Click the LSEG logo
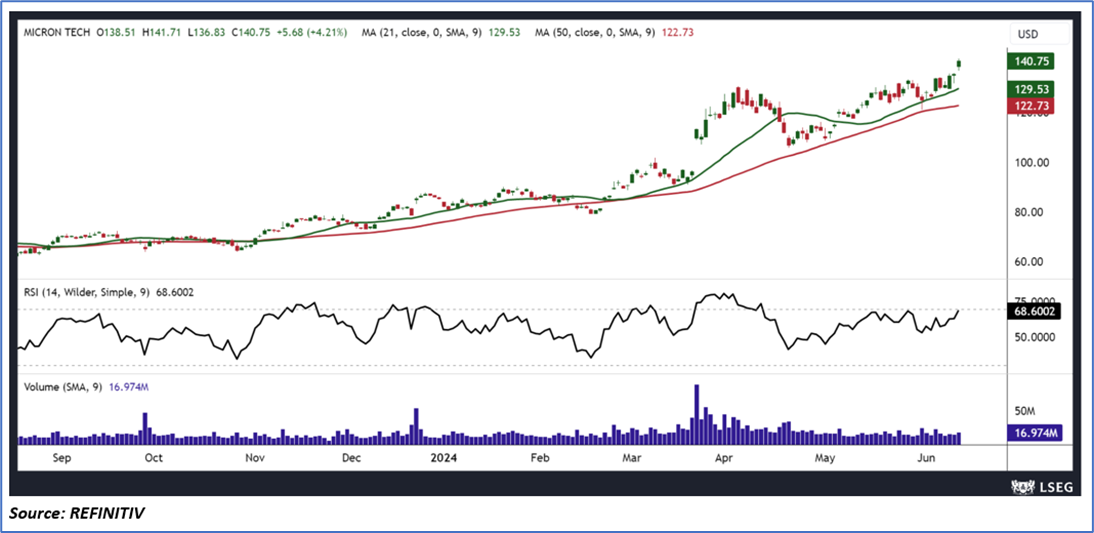Screen dimensions: 1094x533 pyautogui.click(x=1040, y=485)
